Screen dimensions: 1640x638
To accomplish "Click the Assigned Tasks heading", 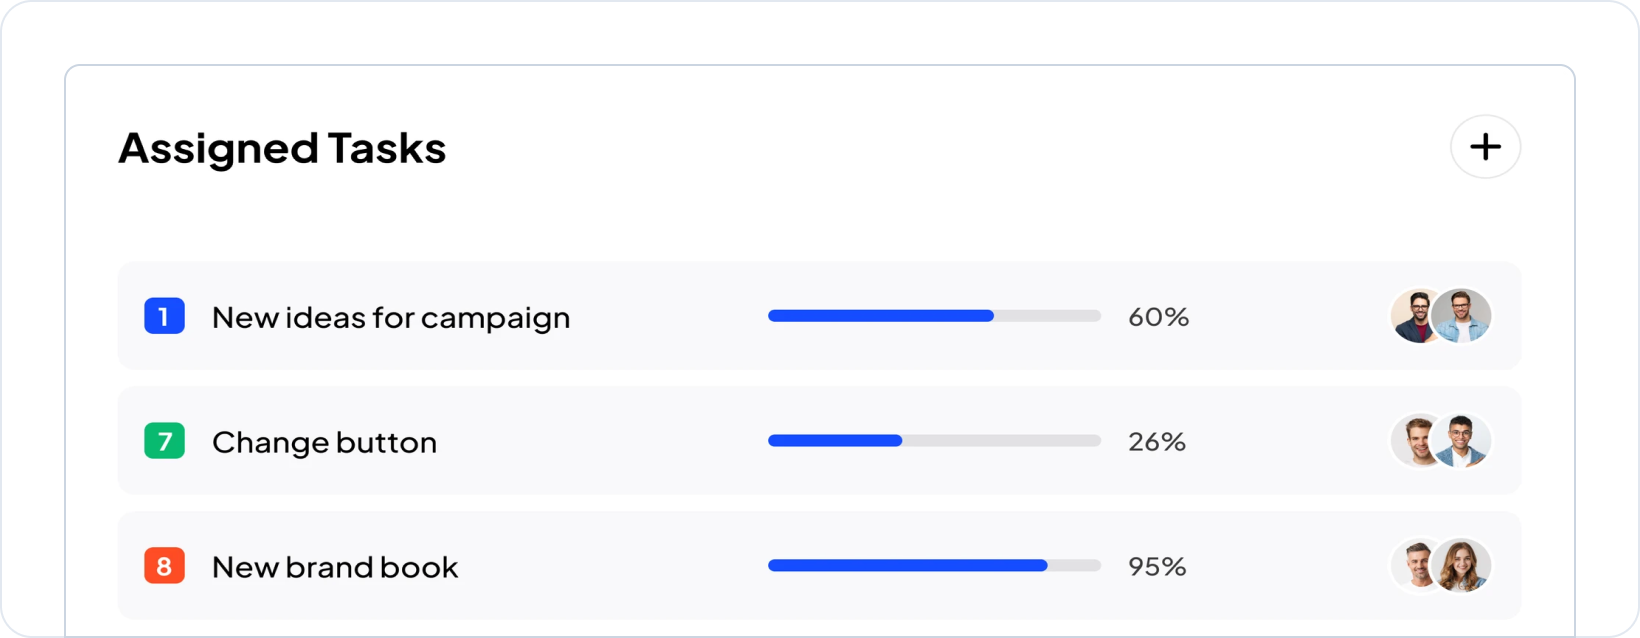I will click(x=282, y=148).
